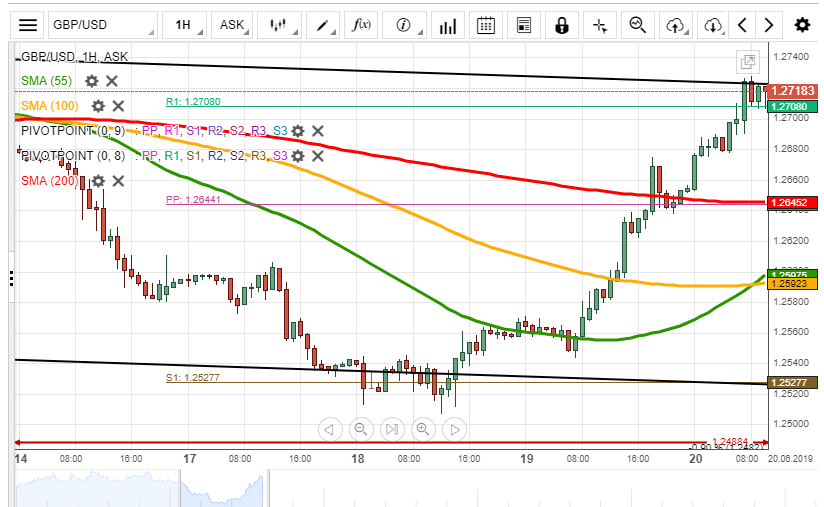The width and height of the screenshot is (824, 507).
Task: Click the S1: 1.25277 pivot label
Action: point(192,377)
